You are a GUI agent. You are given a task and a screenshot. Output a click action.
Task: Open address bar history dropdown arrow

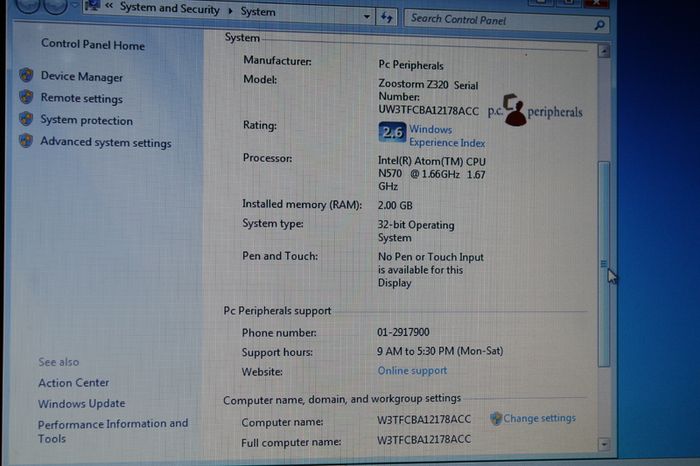click(x=367, y=17)
